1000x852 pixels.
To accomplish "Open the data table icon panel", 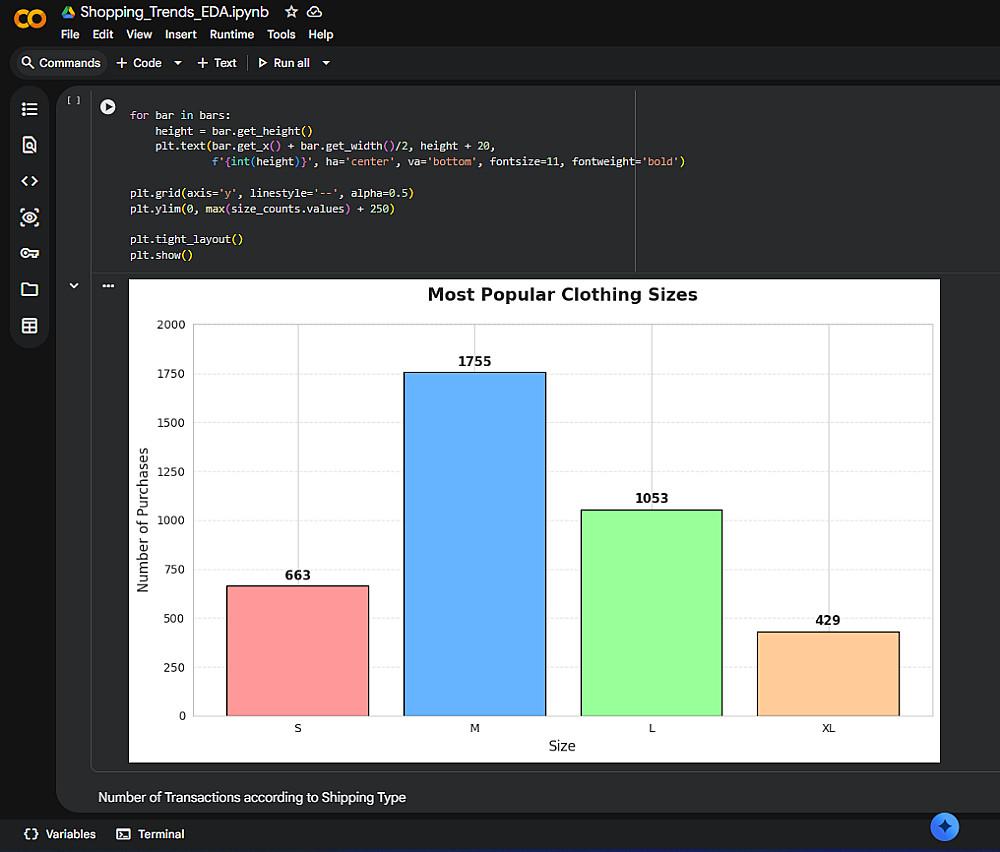I will point(29,326).
